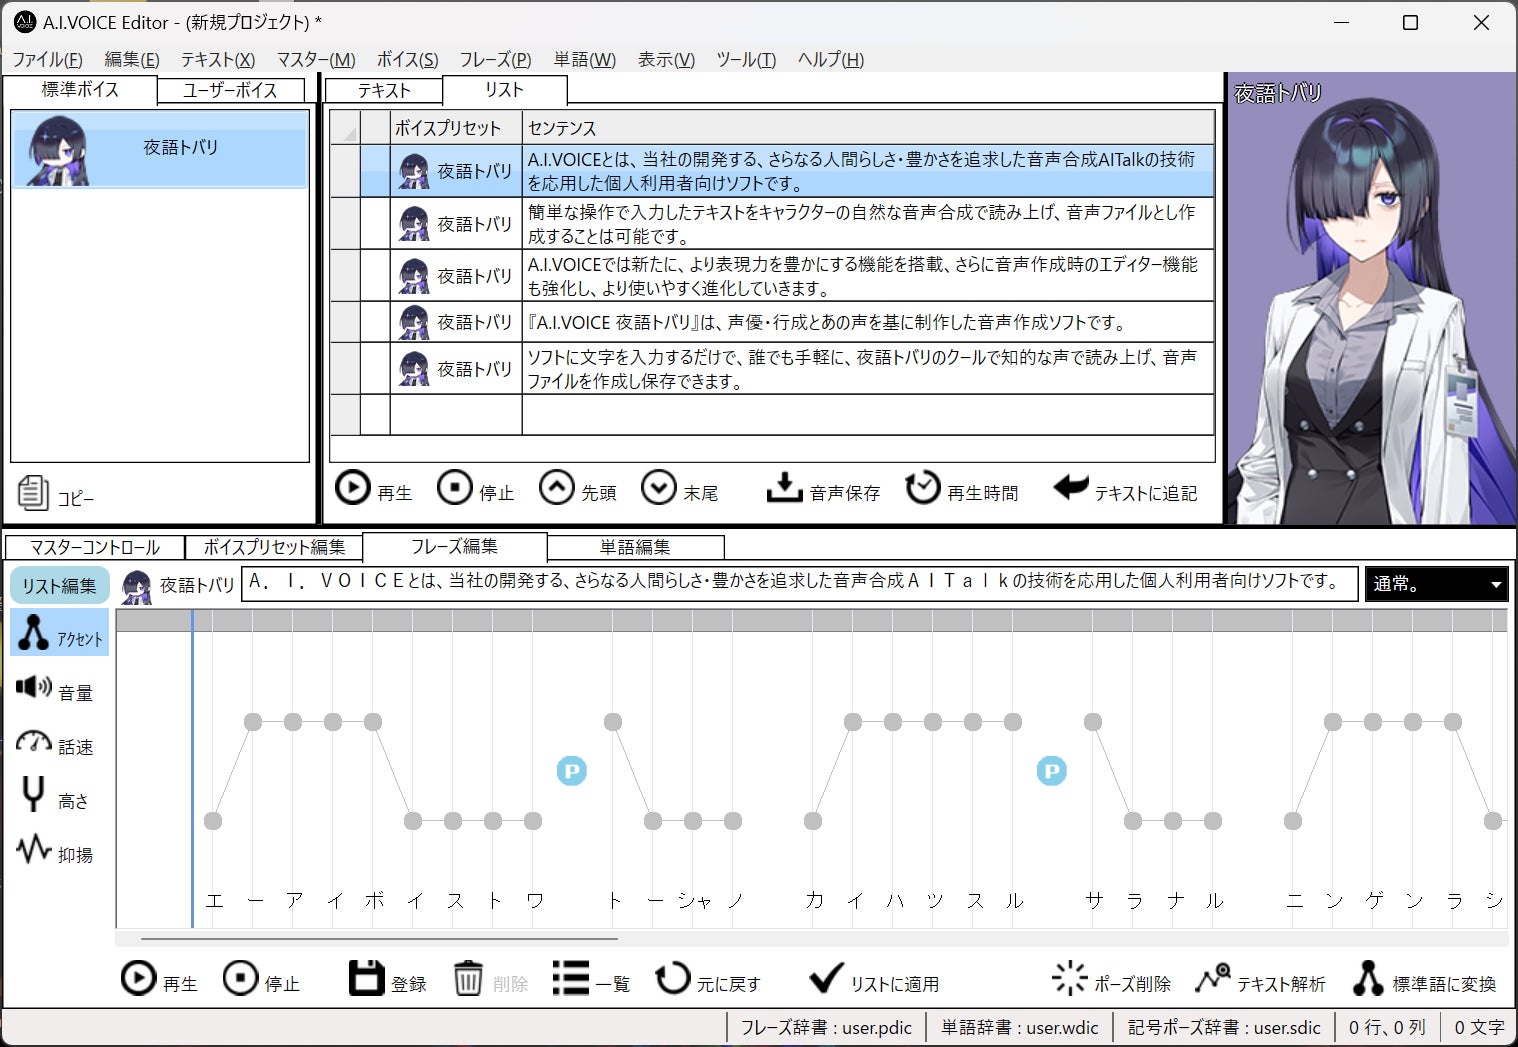
Task: Append list to text with テキストに追記
Action: [1125, 489]
